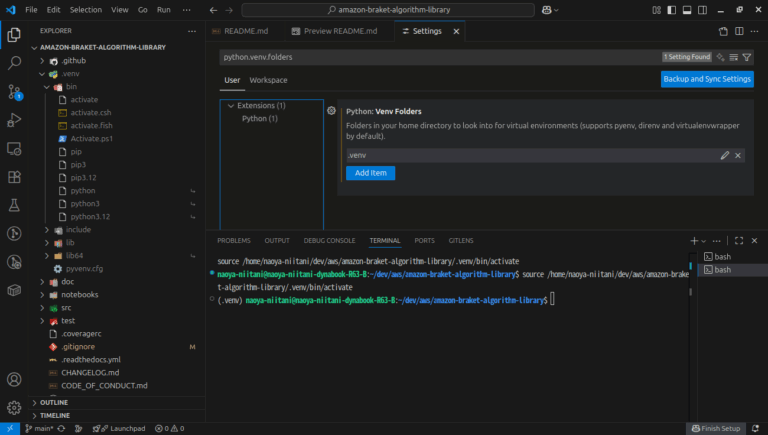The width and height of the screenshot is (768, 435).
Task: Open the Run menu
Action: [x=164, y=10]
